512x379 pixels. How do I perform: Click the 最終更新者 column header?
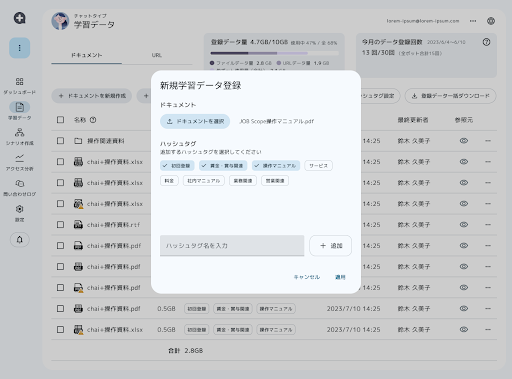413,120
